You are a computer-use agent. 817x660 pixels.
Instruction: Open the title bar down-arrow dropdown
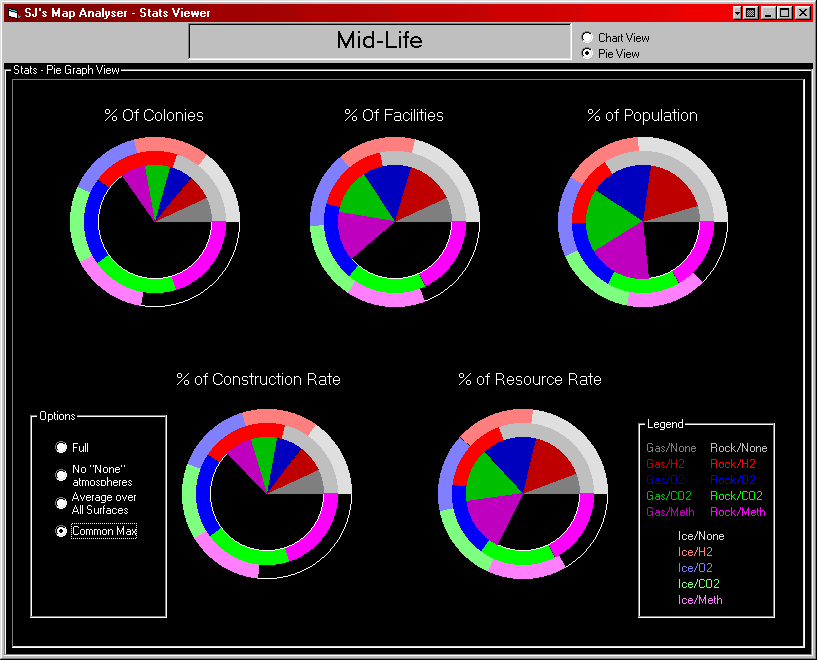click(737, 13)
